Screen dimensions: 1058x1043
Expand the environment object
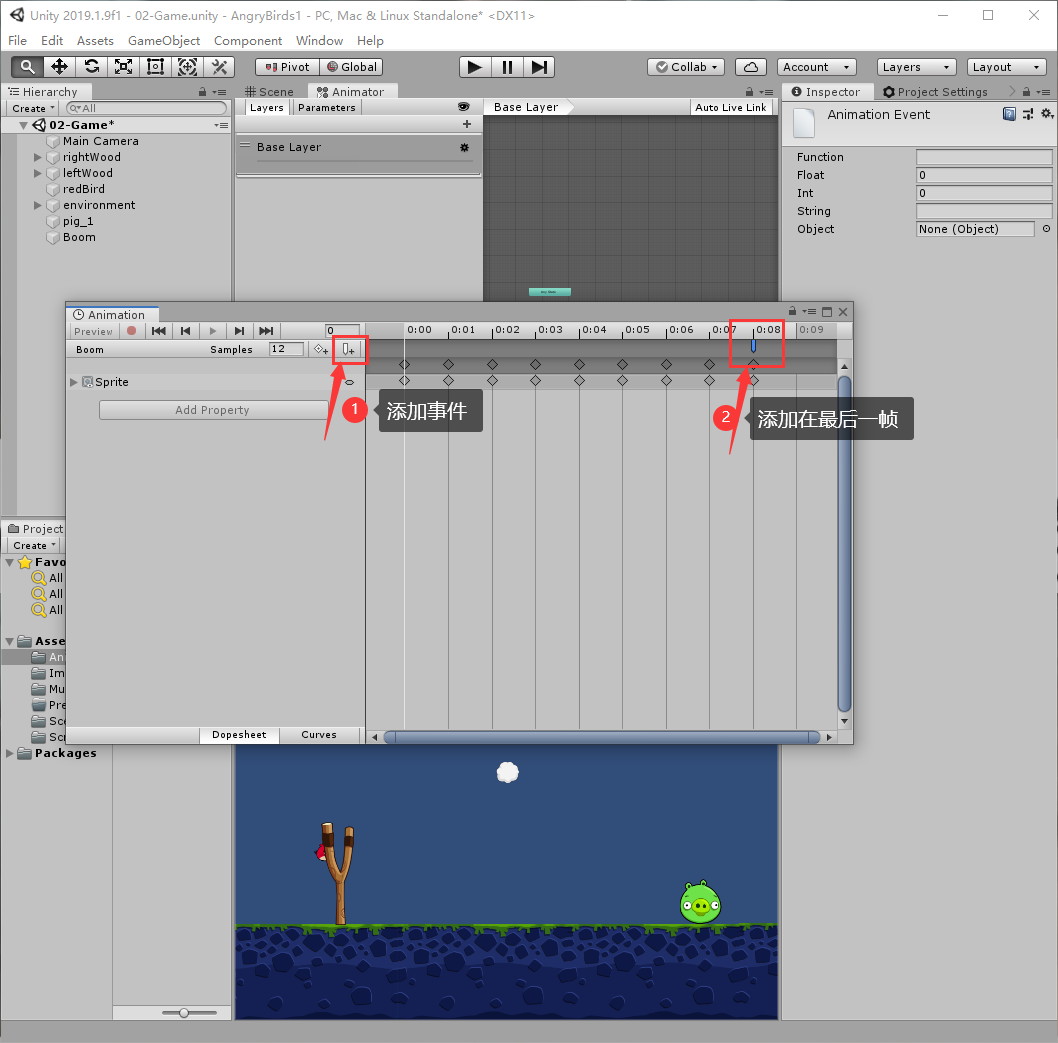(x=38, y=205)
